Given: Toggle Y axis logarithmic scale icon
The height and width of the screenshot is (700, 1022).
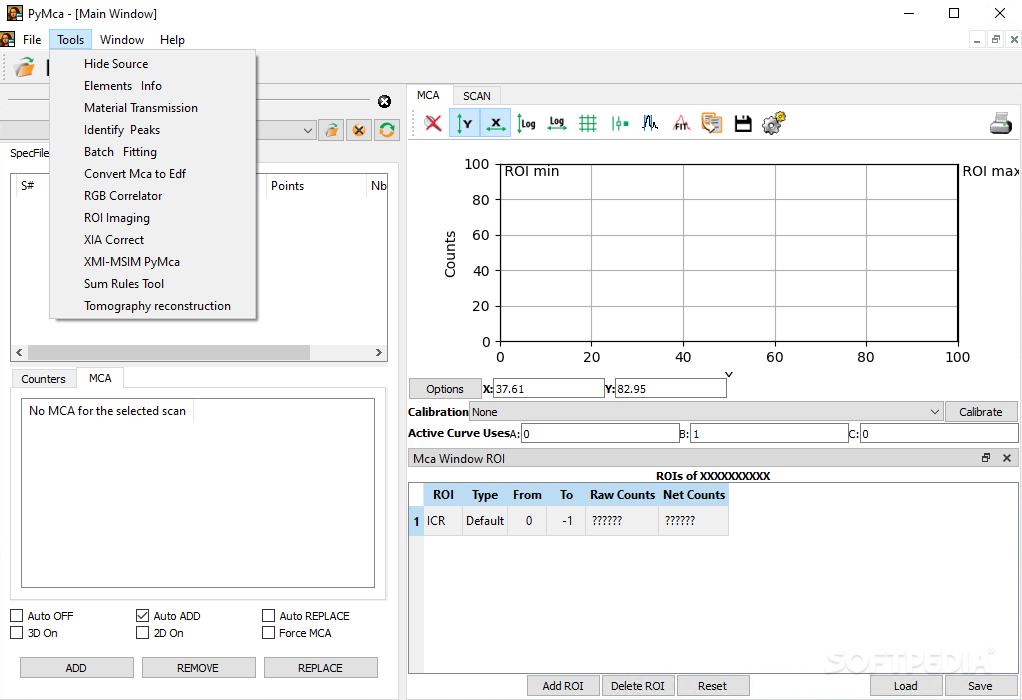Looking at the screenshot, I should (526, 123).
